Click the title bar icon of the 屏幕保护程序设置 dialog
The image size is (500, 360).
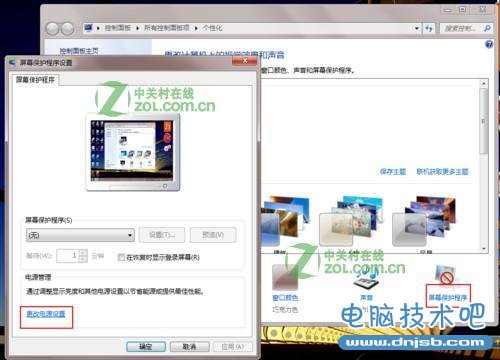[13, 63]
